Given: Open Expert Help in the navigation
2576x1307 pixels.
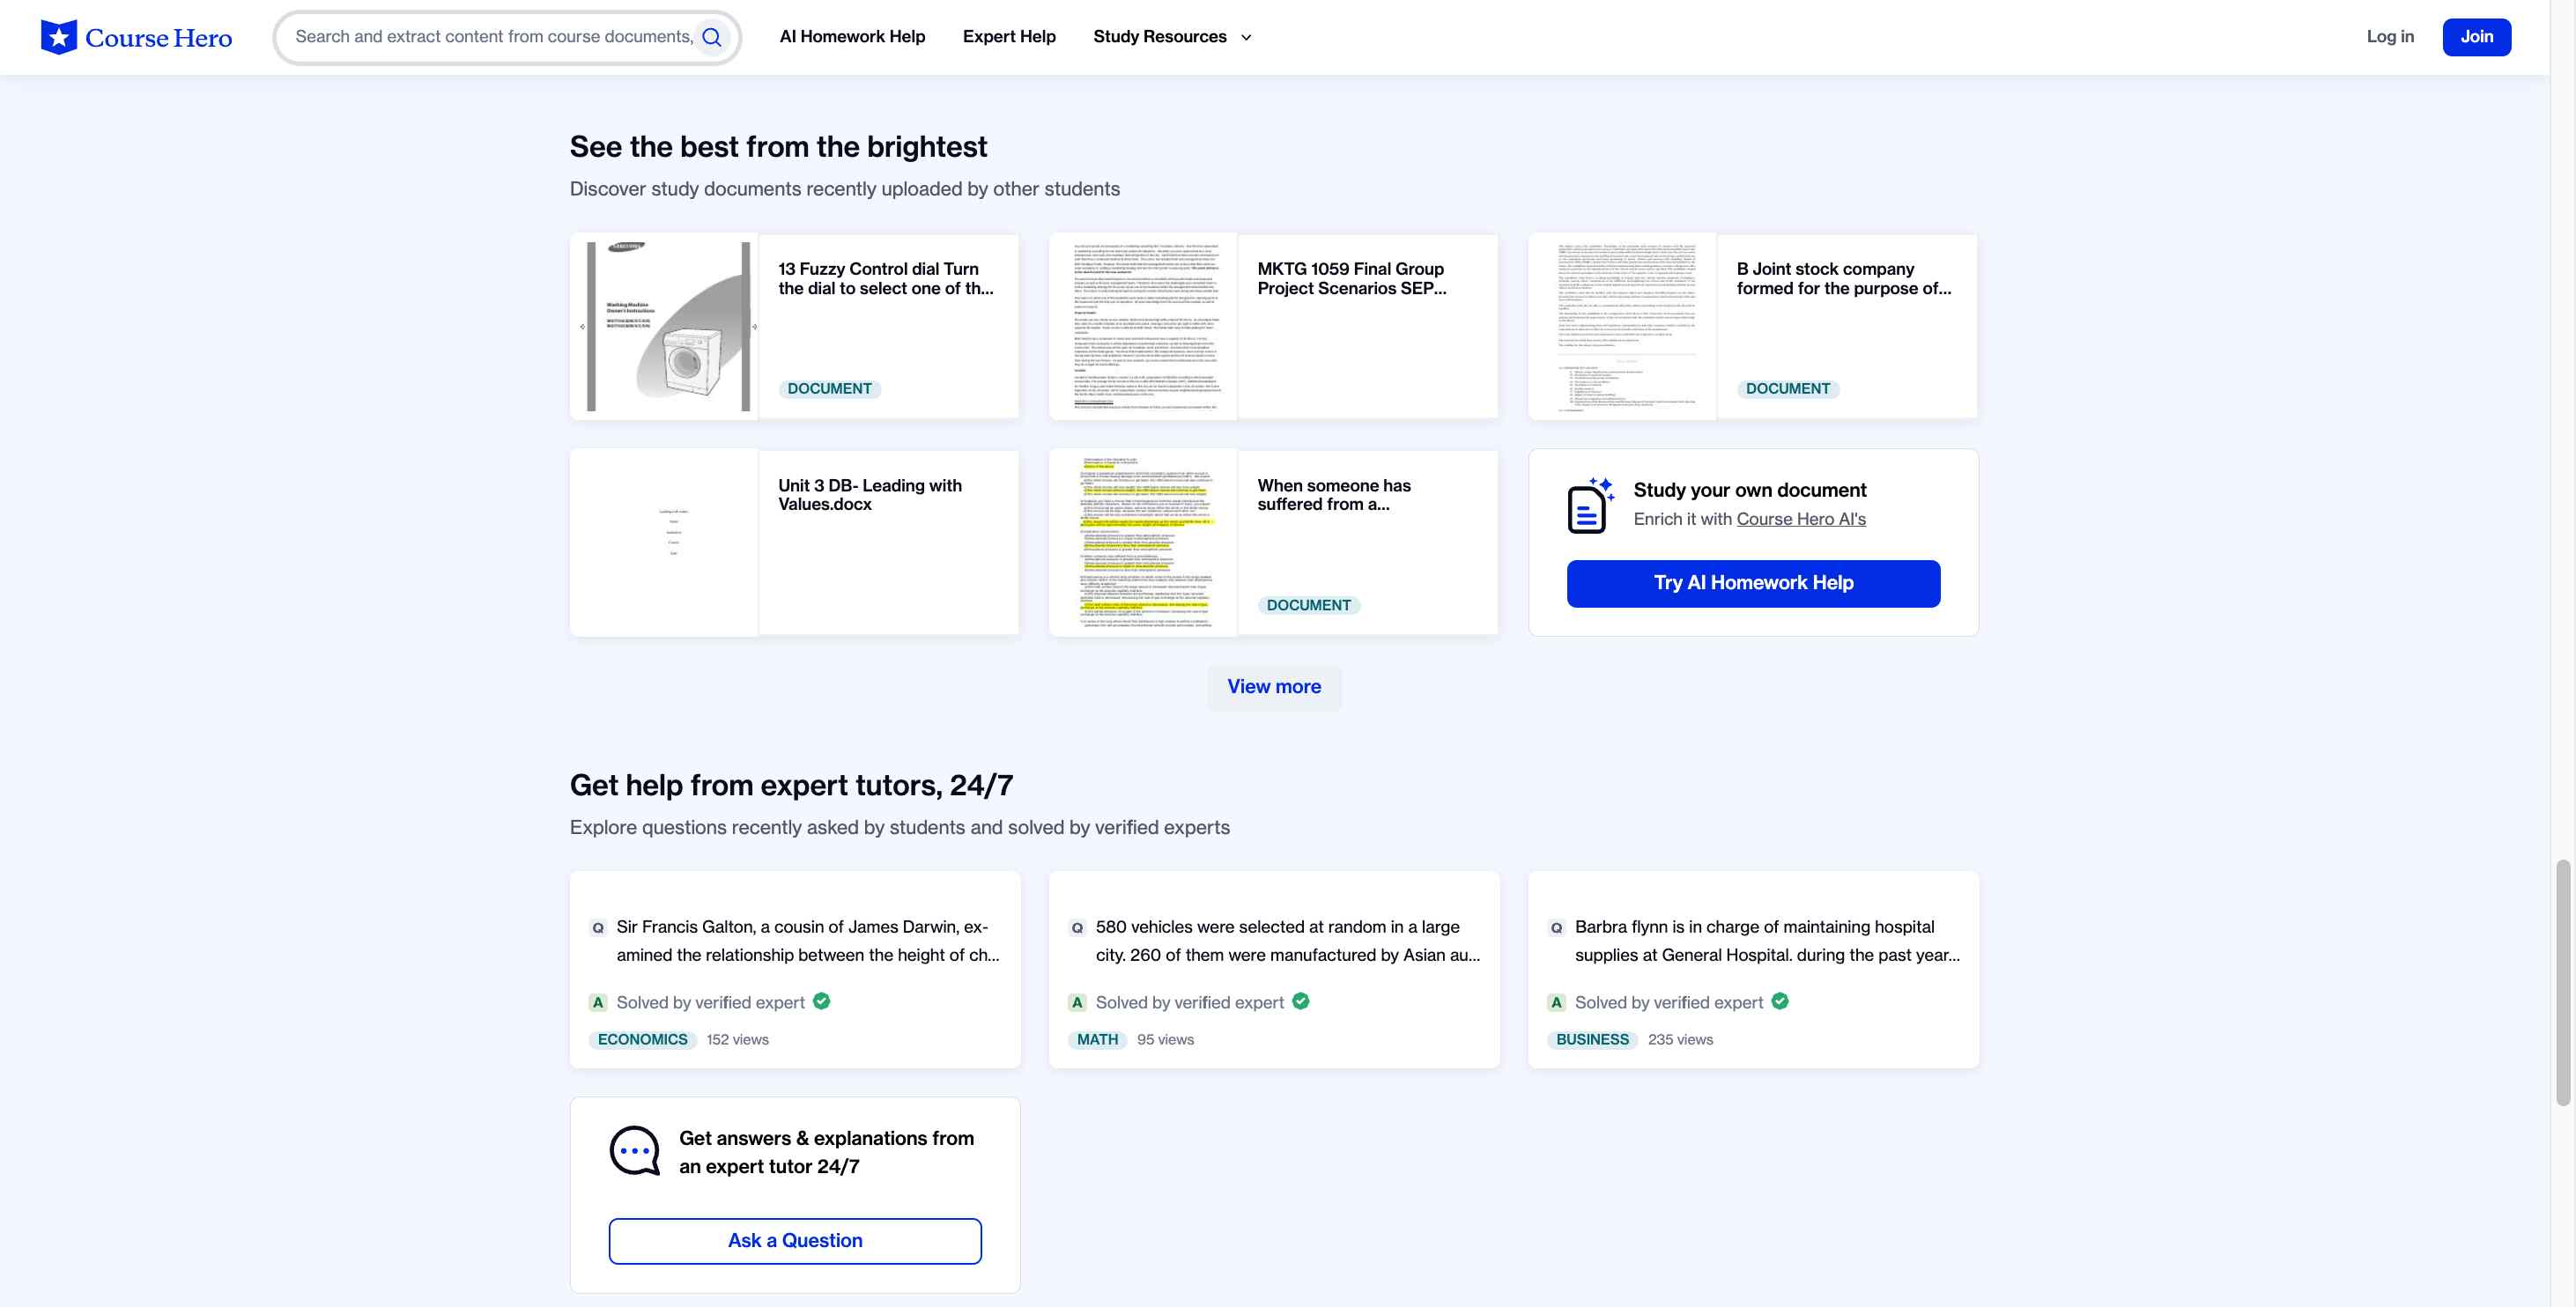Looking at the screenshot, I should [1009, 37].
